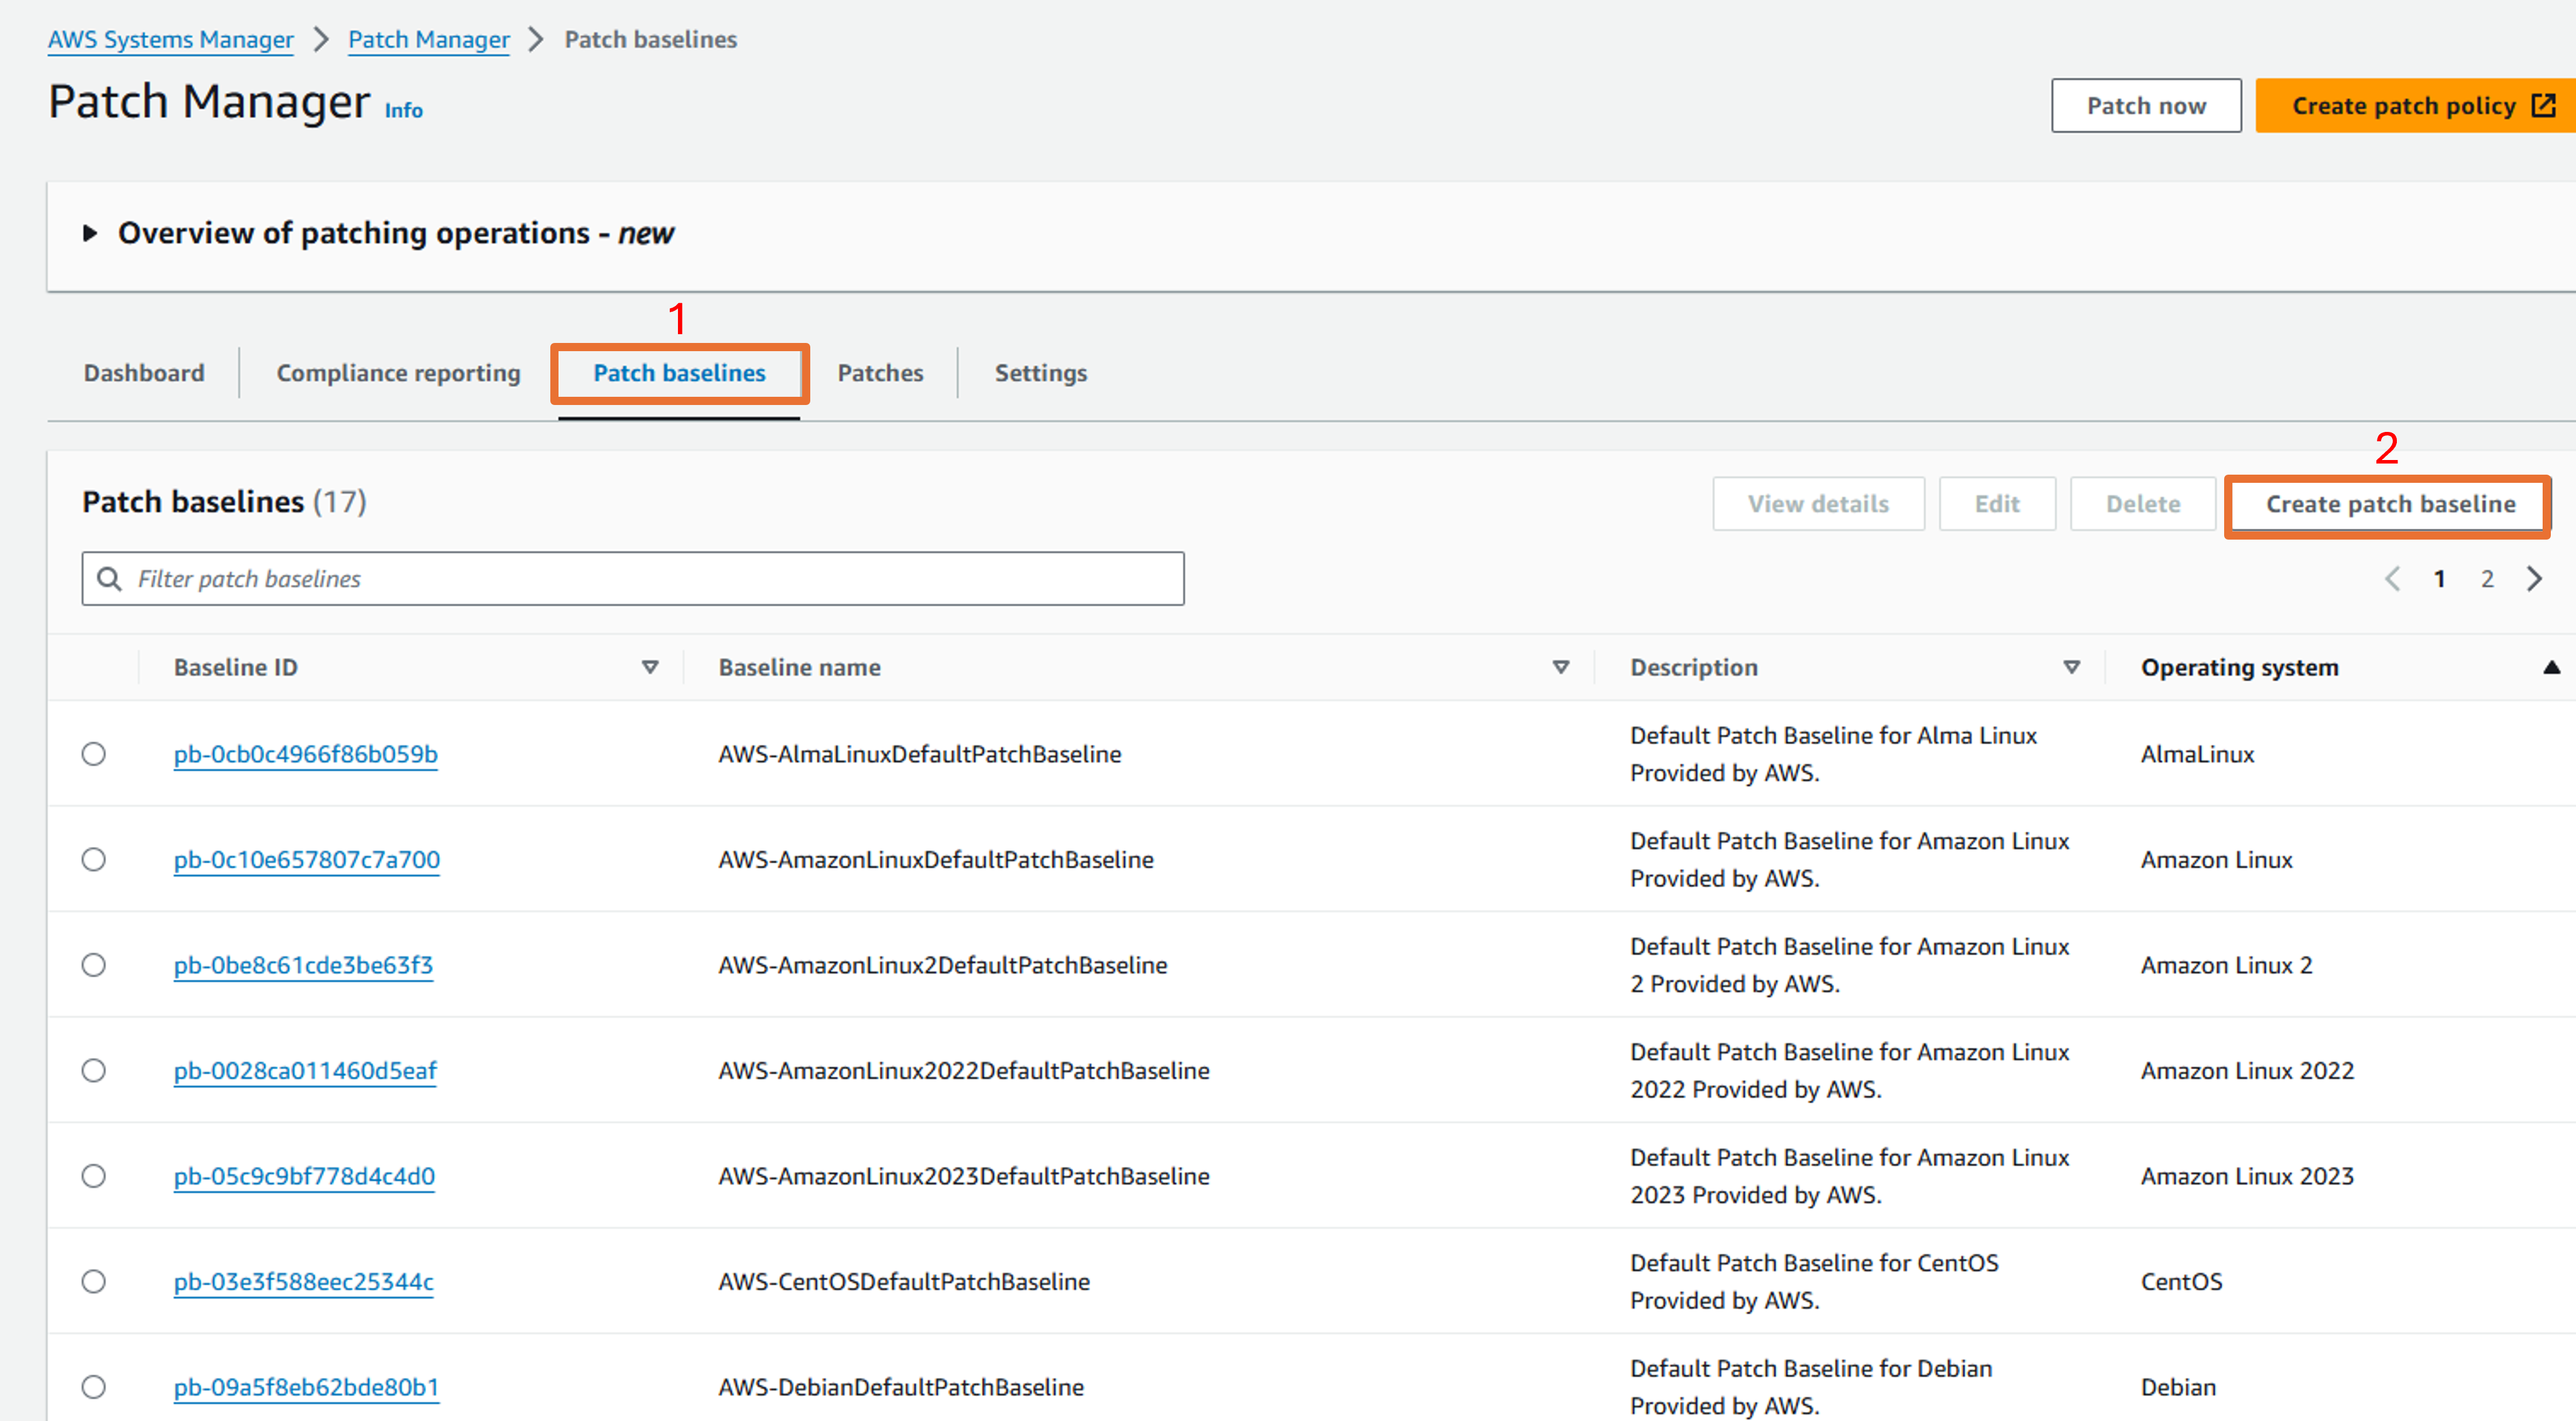
Task: Click the Baseline ID sort arrow
Action: click(650, 667)
